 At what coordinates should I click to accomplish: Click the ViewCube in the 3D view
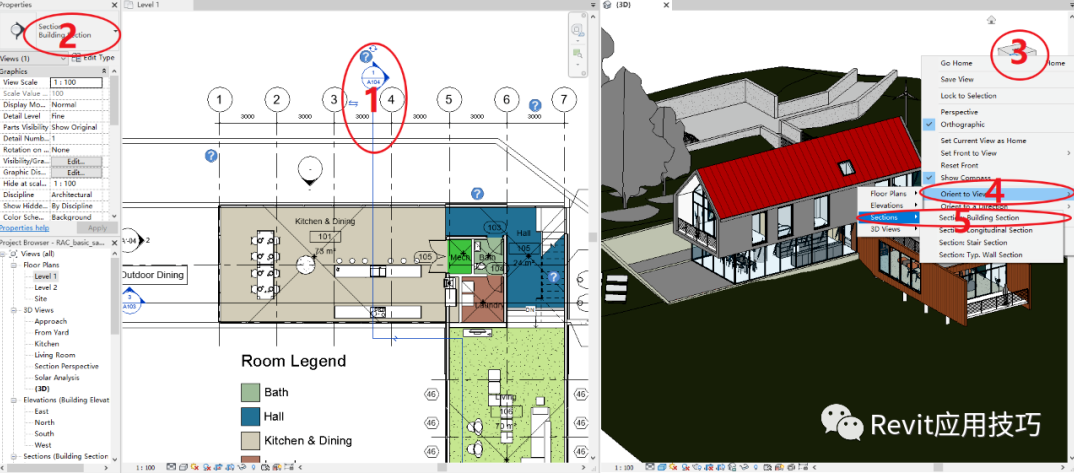[1021, 53]
